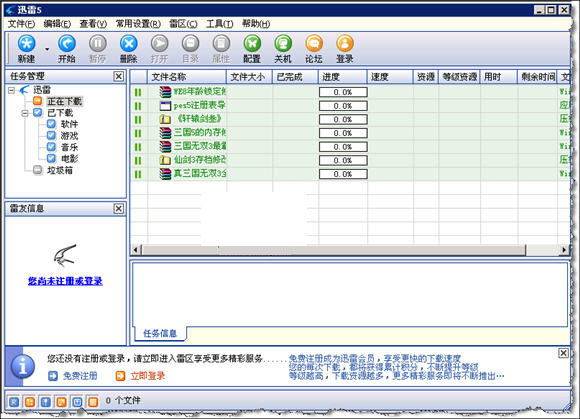580x419 pixels.
Task: Select the 仙剑3存档修改 download row
Action: tap(350, 160)
